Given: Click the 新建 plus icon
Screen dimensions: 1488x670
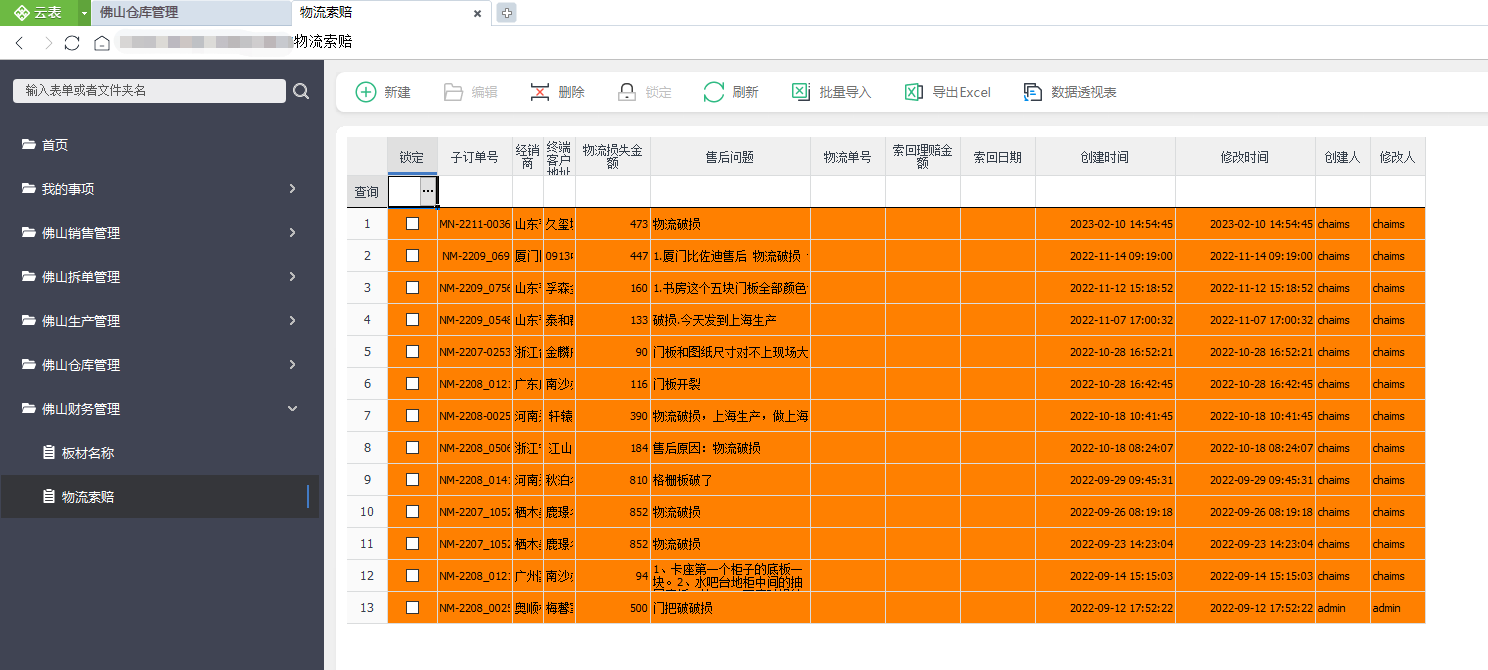Looking at the screenshot, I should pos(367,92).
